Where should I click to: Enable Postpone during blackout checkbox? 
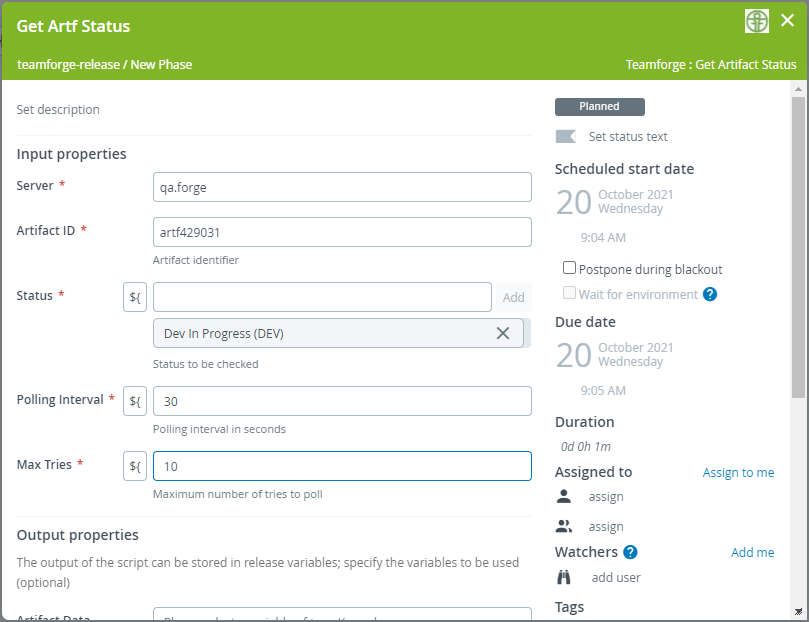pyautogui.click(x=569, y=268)
